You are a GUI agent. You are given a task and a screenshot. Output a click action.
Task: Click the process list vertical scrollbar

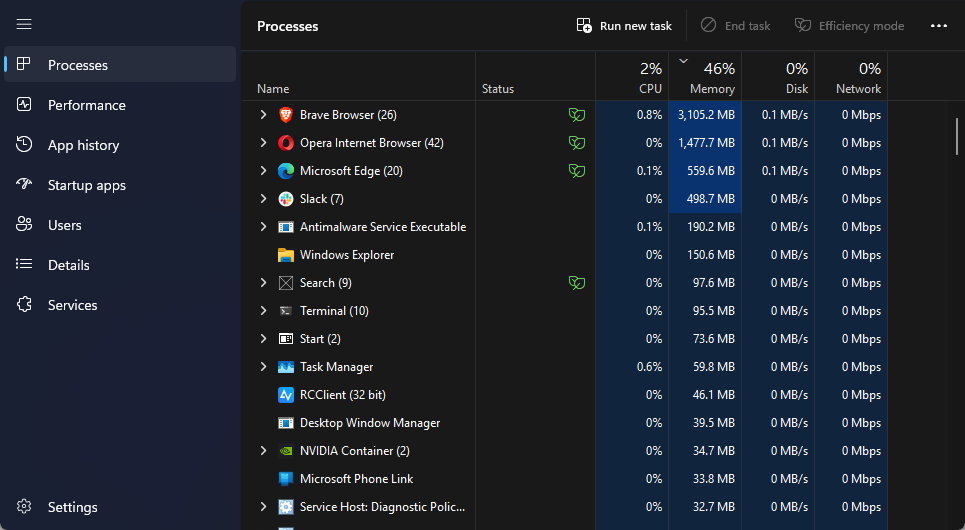(x=957, y=137)
